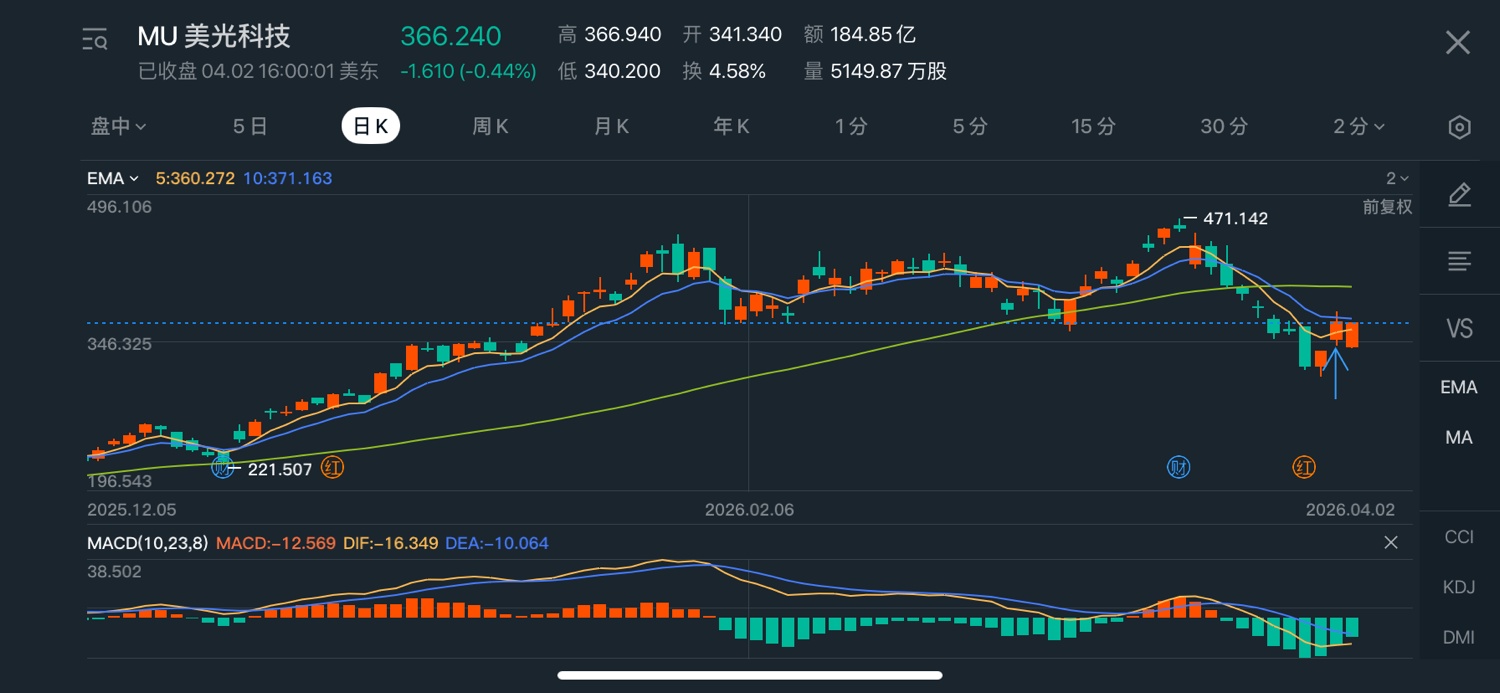Tap the 前复权 adjustment button
1500x693 pixels.
click(x=1387, y=207)
